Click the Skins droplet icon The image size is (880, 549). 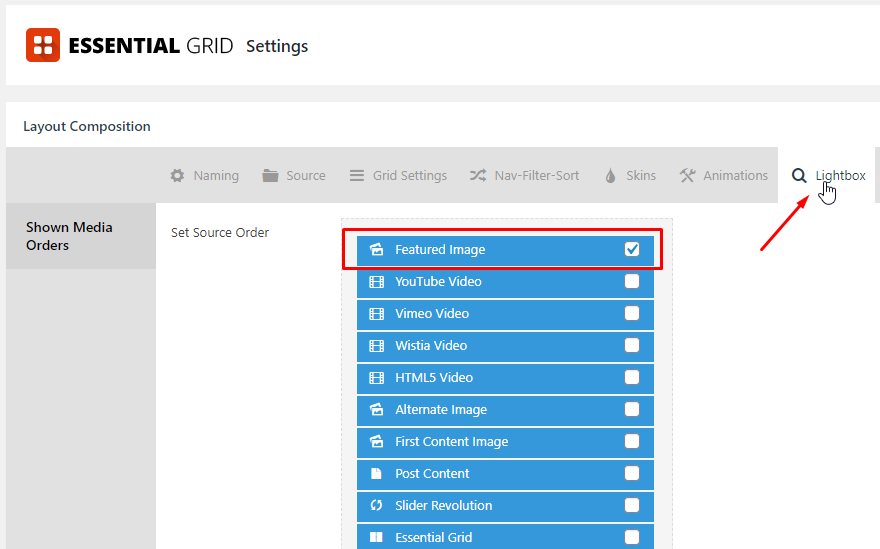[x=611, y=176]
